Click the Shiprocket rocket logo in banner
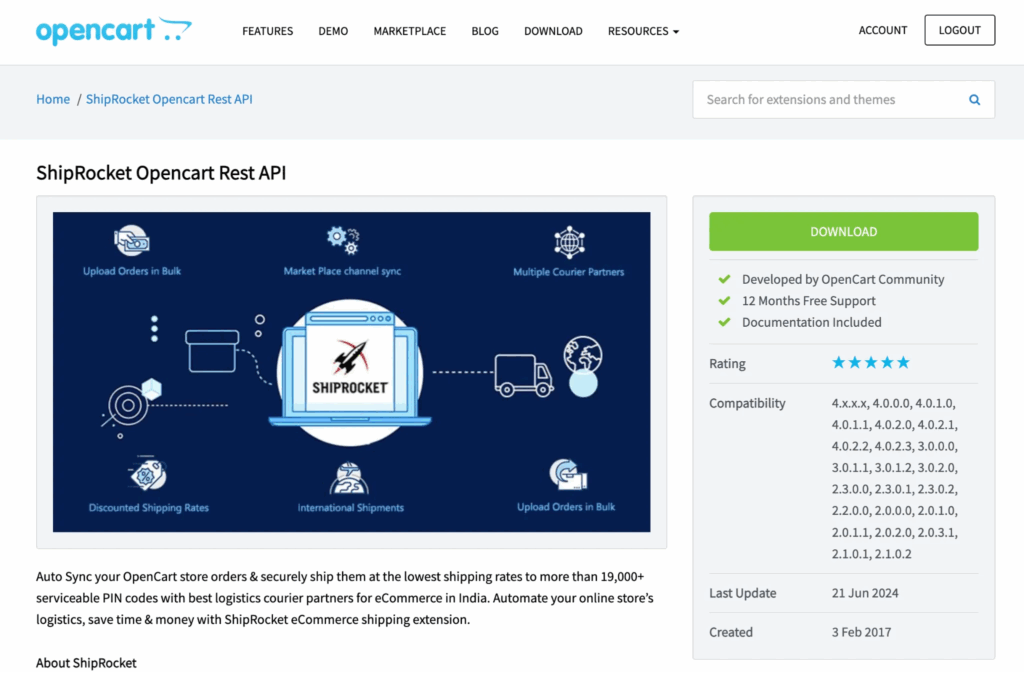The width and height of the screenshot is (1024, 673). (x=350, y=357)
